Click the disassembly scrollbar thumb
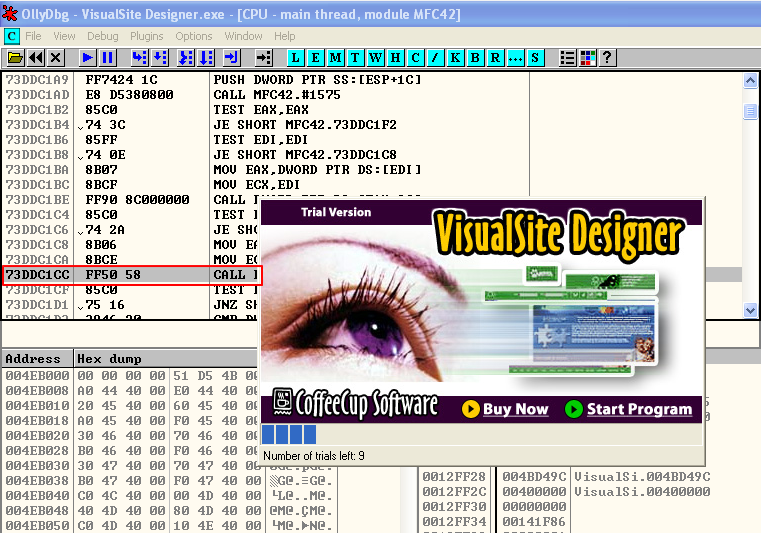Image resolution: width=761 pixels, height=533 pixels. (x=750, y=111)
